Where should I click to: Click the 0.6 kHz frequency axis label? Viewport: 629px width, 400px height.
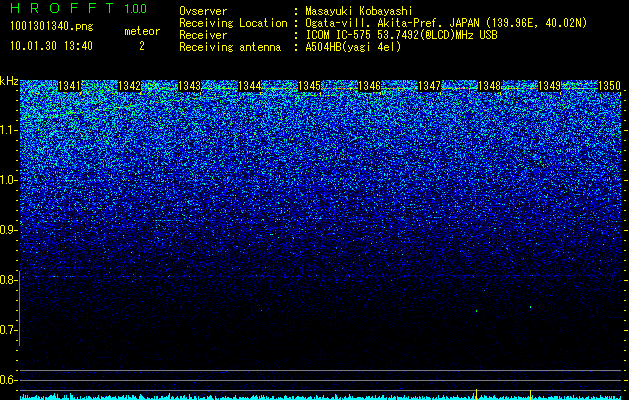8,380
